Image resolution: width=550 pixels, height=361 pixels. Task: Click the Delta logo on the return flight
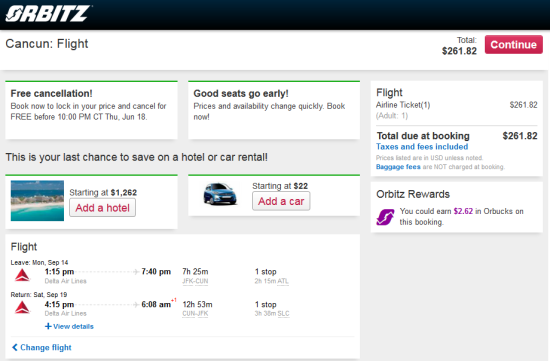coord(22,308)
